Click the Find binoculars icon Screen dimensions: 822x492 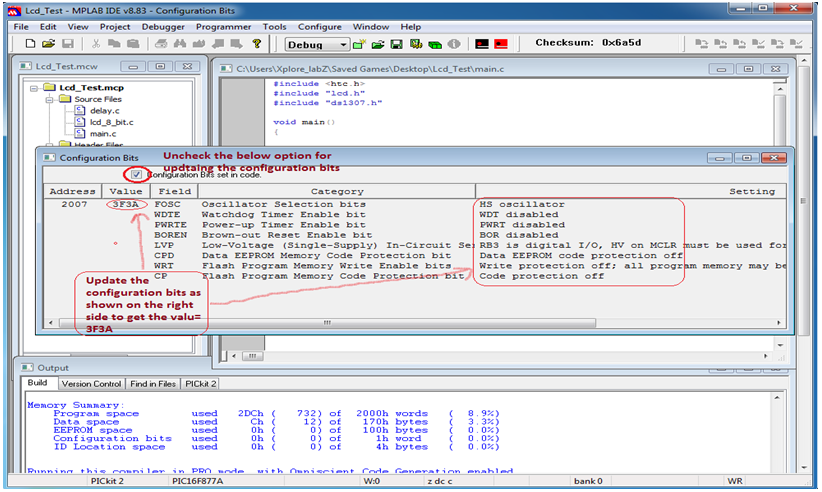(x=180, y=44)
